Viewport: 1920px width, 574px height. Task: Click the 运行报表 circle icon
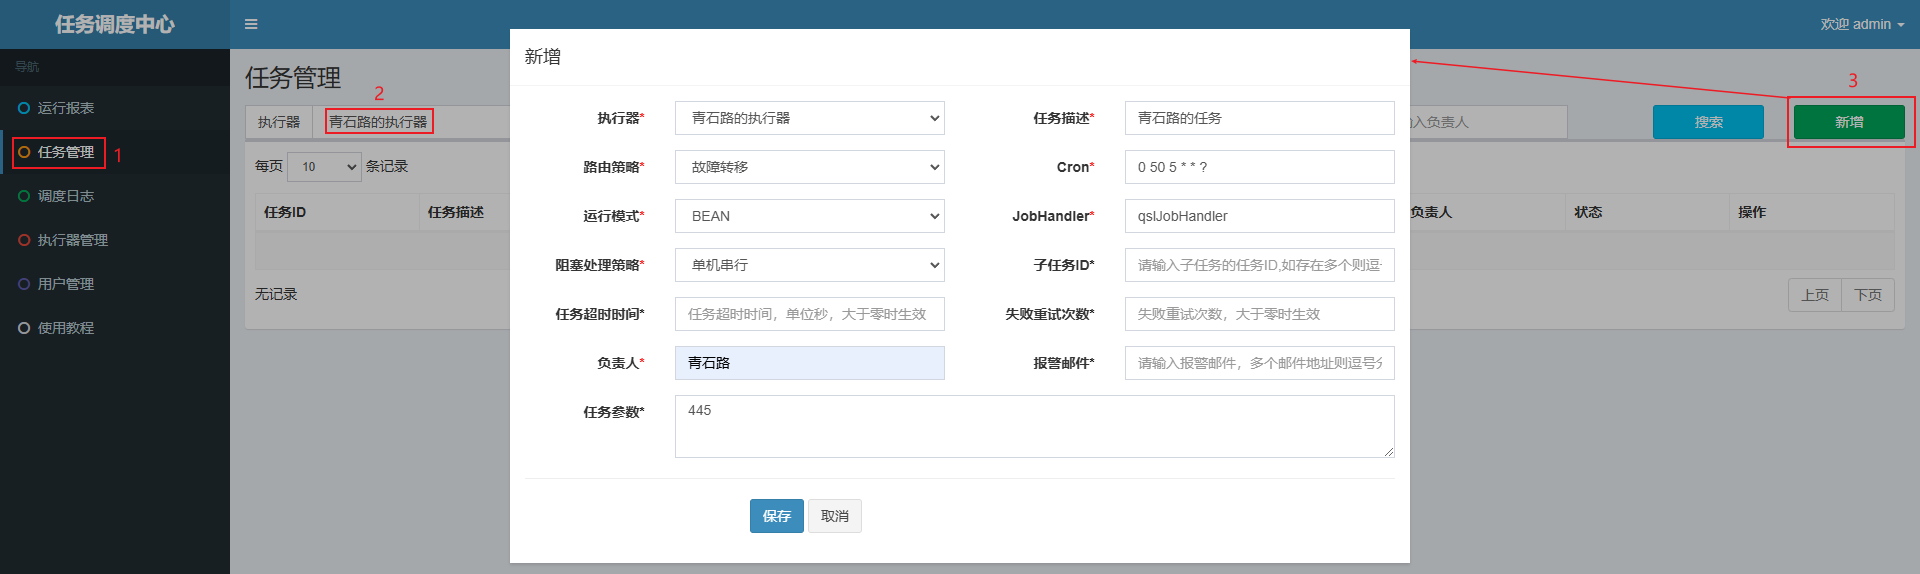(24, 108)
